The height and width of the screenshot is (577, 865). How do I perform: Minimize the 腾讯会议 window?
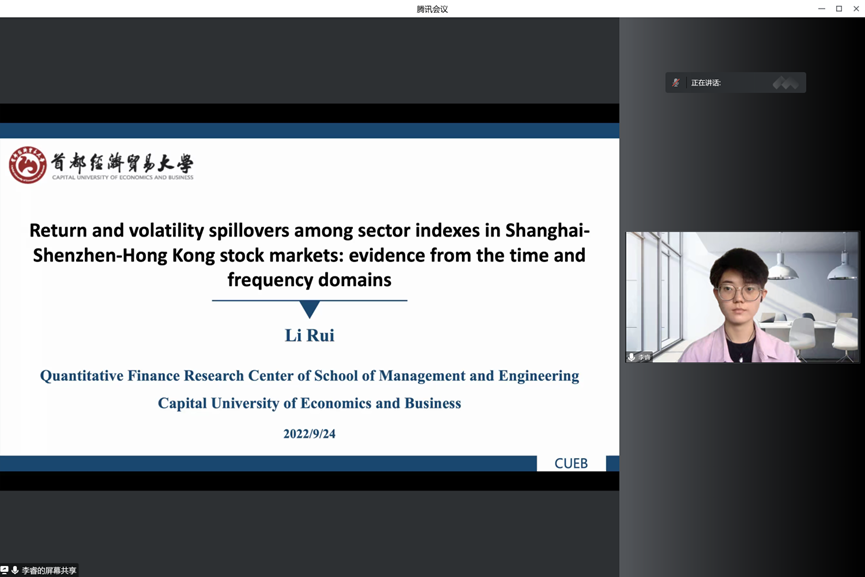pyautogui.click(x=821, y=9)
